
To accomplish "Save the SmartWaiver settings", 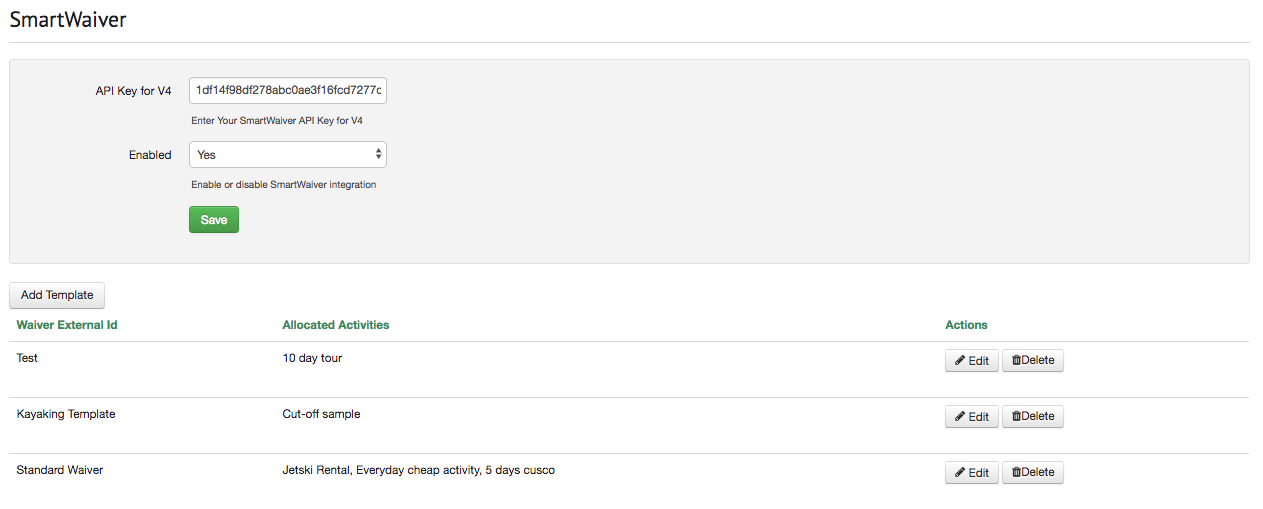I will click(214, 220).
